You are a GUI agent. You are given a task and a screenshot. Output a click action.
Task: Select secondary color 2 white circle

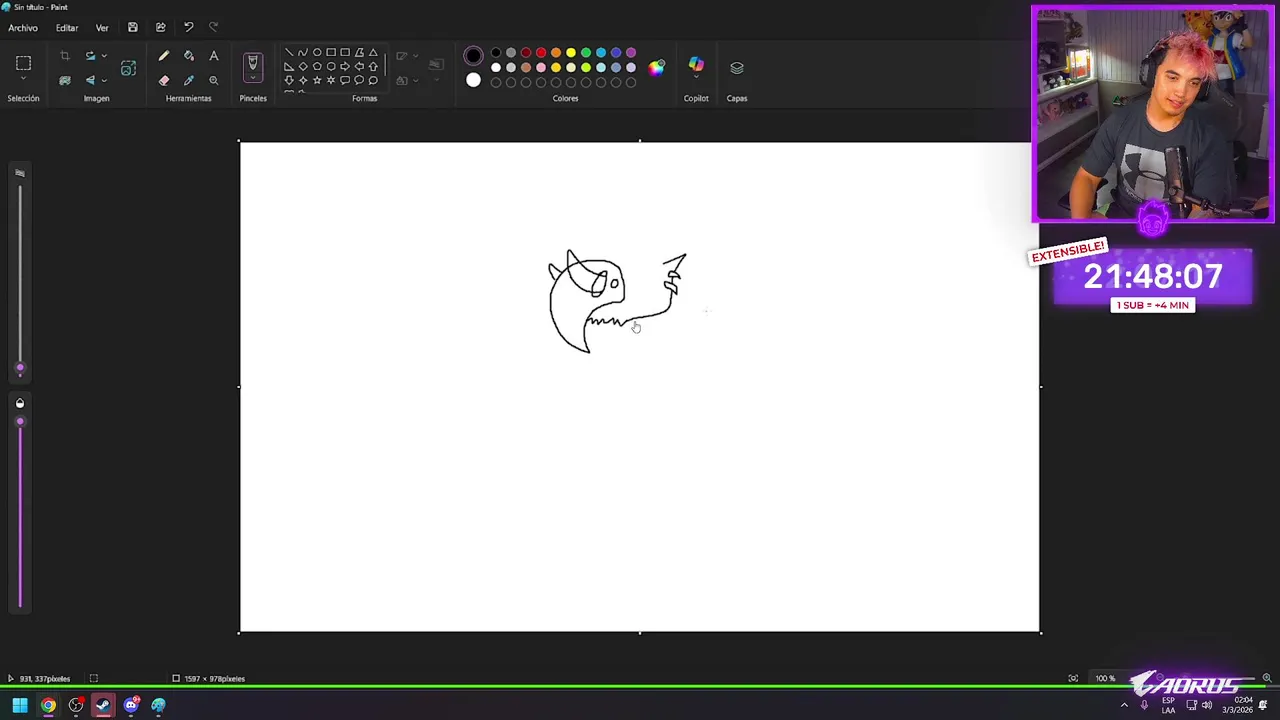point(473,80)
